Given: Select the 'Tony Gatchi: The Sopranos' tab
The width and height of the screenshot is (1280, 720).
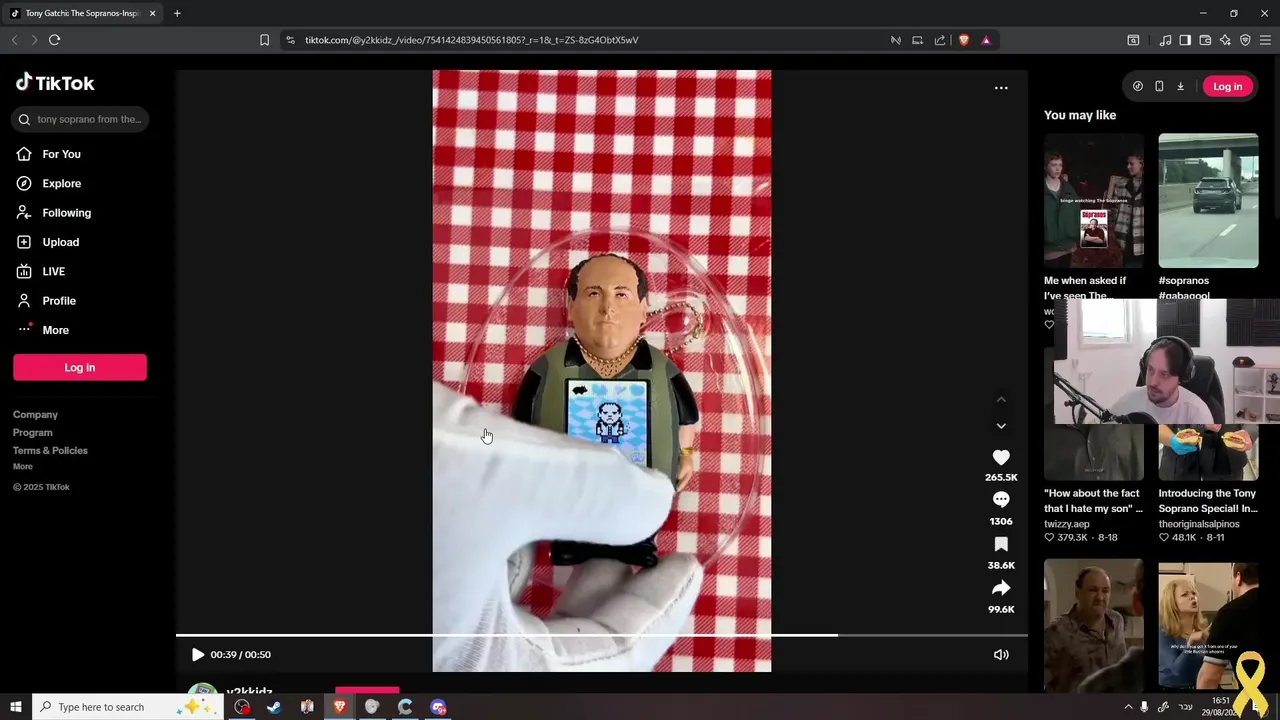Looking at the screenshot, I should coord(82,13).
